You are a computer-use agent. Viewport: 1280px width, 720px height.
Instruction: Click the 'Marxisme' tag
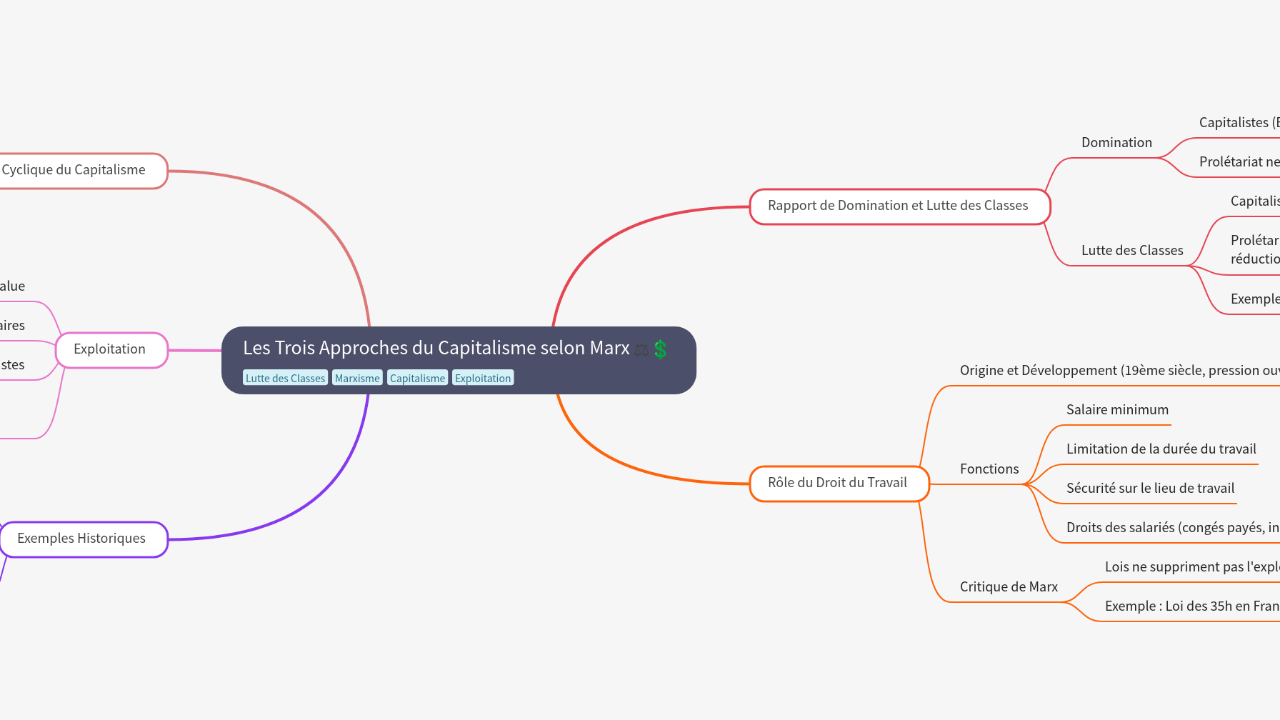(357, 378)
